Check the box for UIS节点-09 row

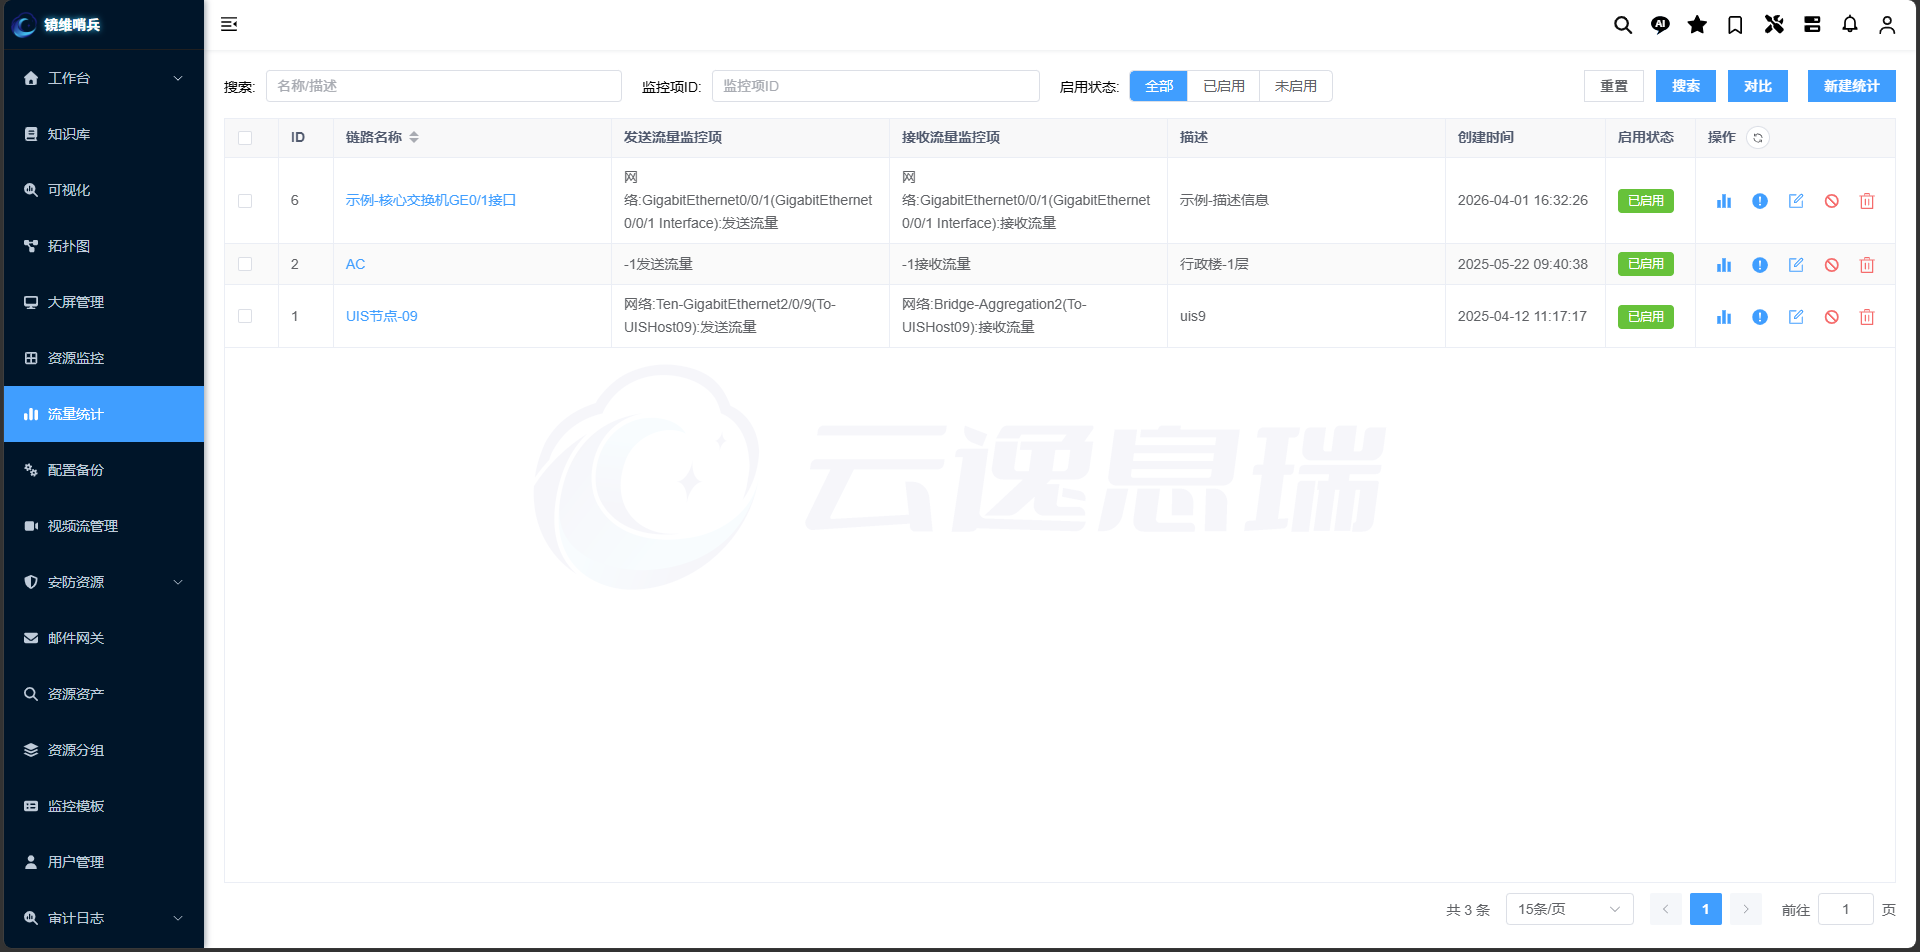click(245, 316)
